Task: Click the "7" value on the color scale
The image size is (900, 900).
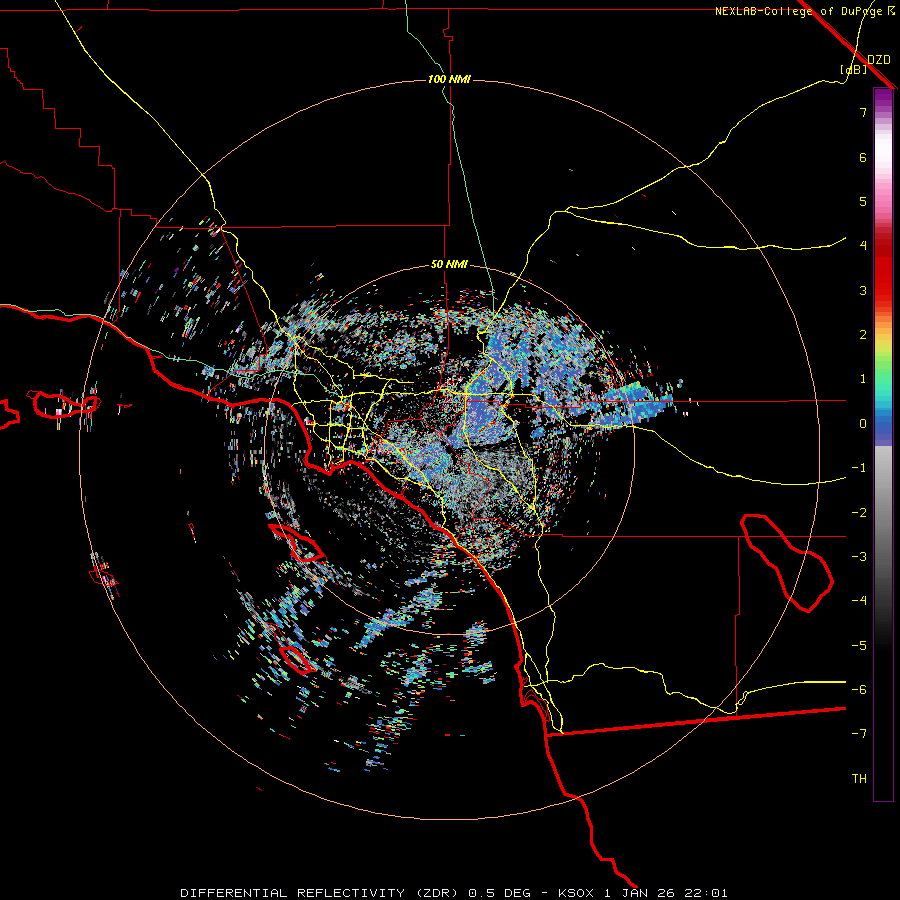Action: click(863, 112)
